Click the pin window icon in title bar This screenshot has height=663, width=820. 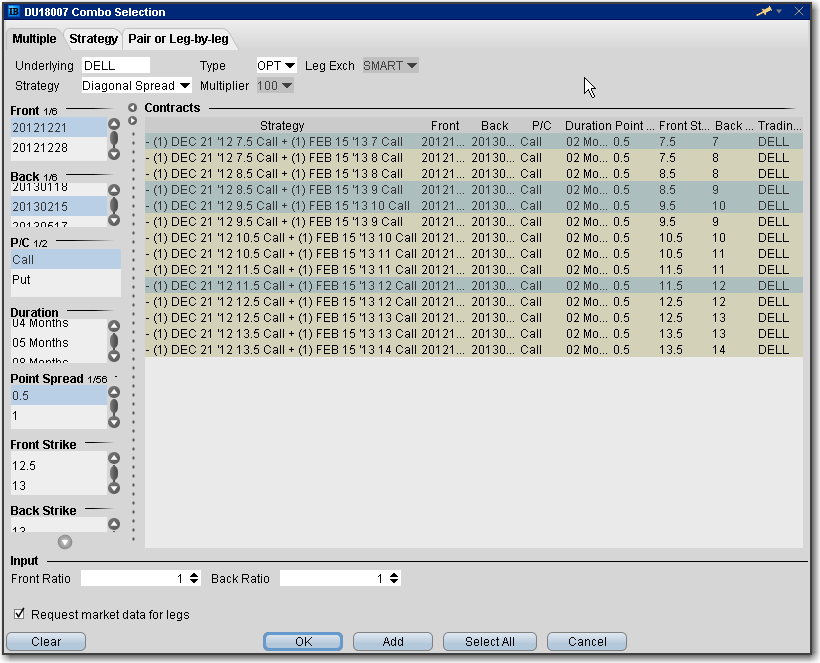pos(763,11)
